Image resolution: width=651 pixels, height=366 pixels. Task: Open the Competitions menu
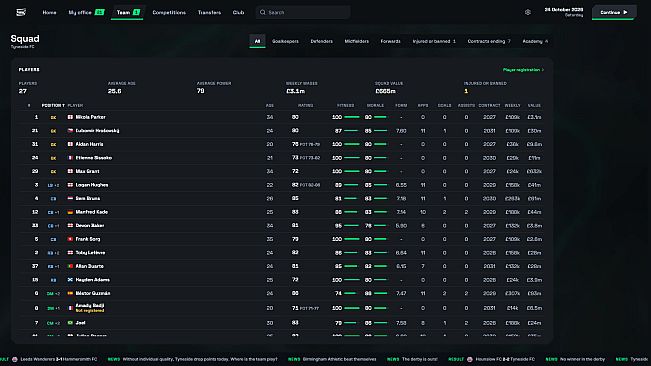[x=169, y=12]
